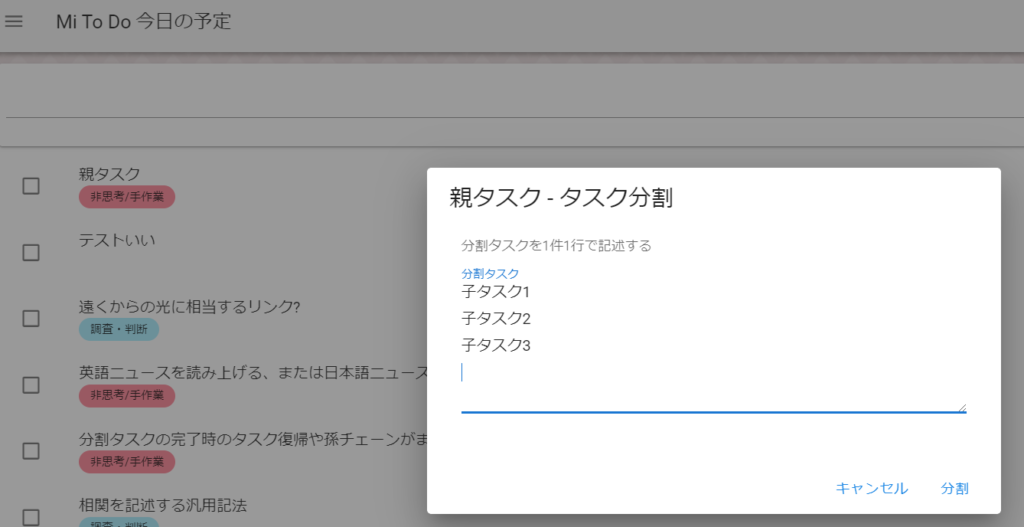Select the 相関を記述する汎用記法 task text
Viewport: 1024px width, 527px height.
coord(162,504)
